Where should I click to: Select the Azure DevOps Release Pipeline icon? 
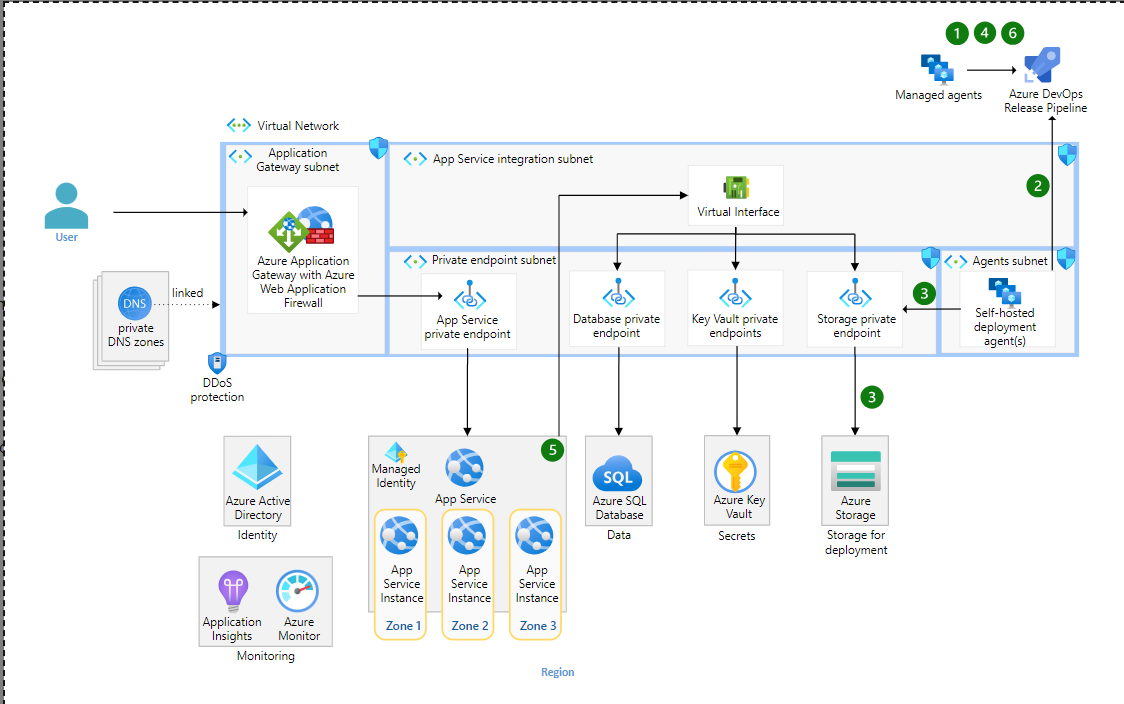[x=1042, y=66]
